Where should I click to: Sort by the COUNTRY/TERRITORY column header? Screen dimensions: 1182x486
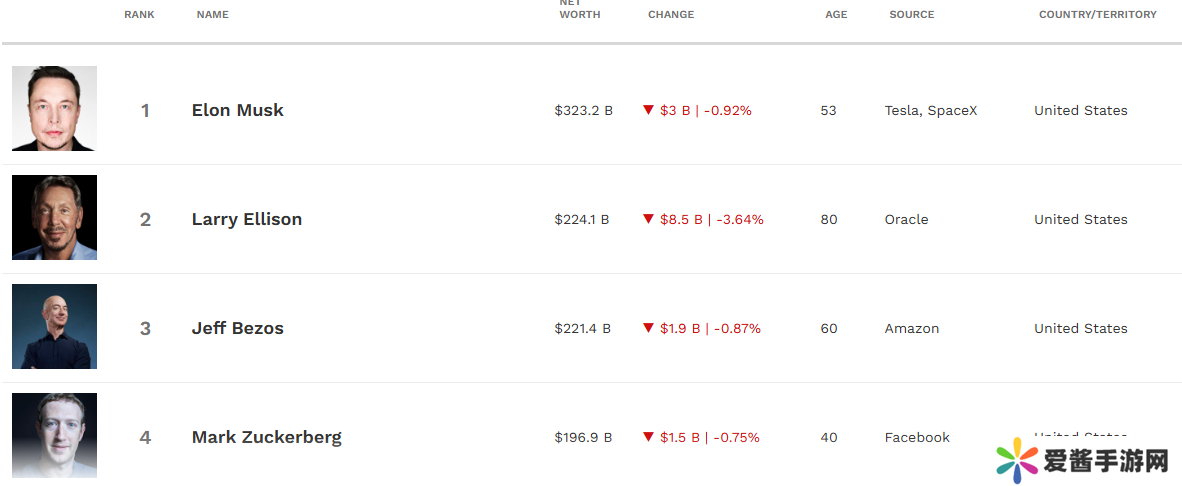point(1097,15)
